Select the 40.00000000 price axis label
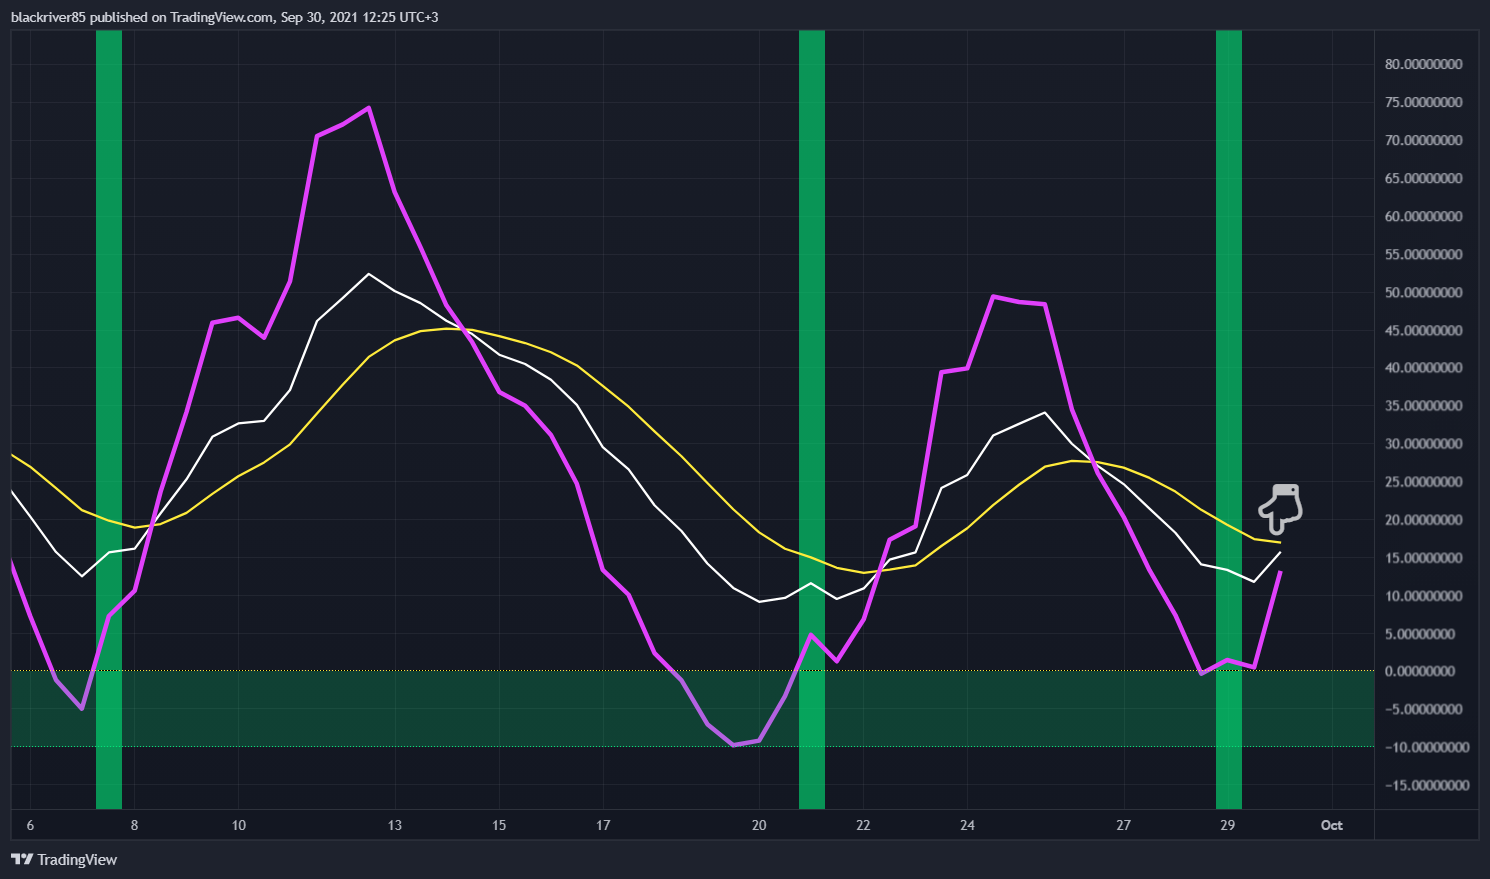Viewport: 1490px width, 879px height. tap(1423, 367)
